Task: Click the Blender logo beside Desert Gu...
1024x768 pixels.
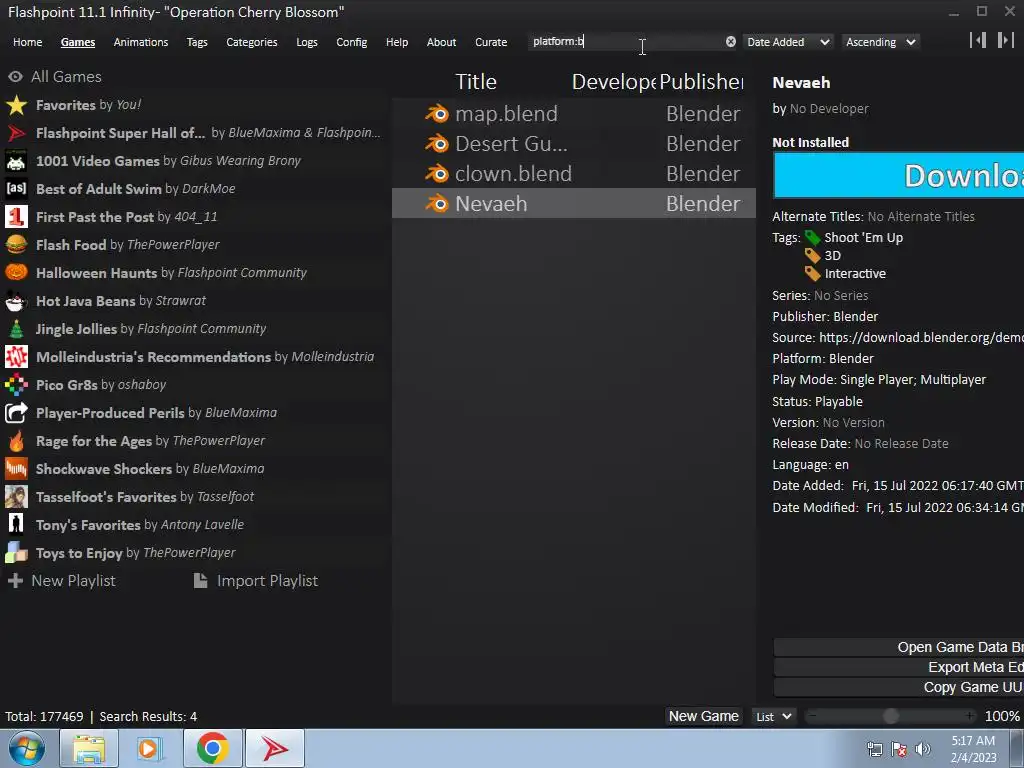Action: click(x=437, y=144)
